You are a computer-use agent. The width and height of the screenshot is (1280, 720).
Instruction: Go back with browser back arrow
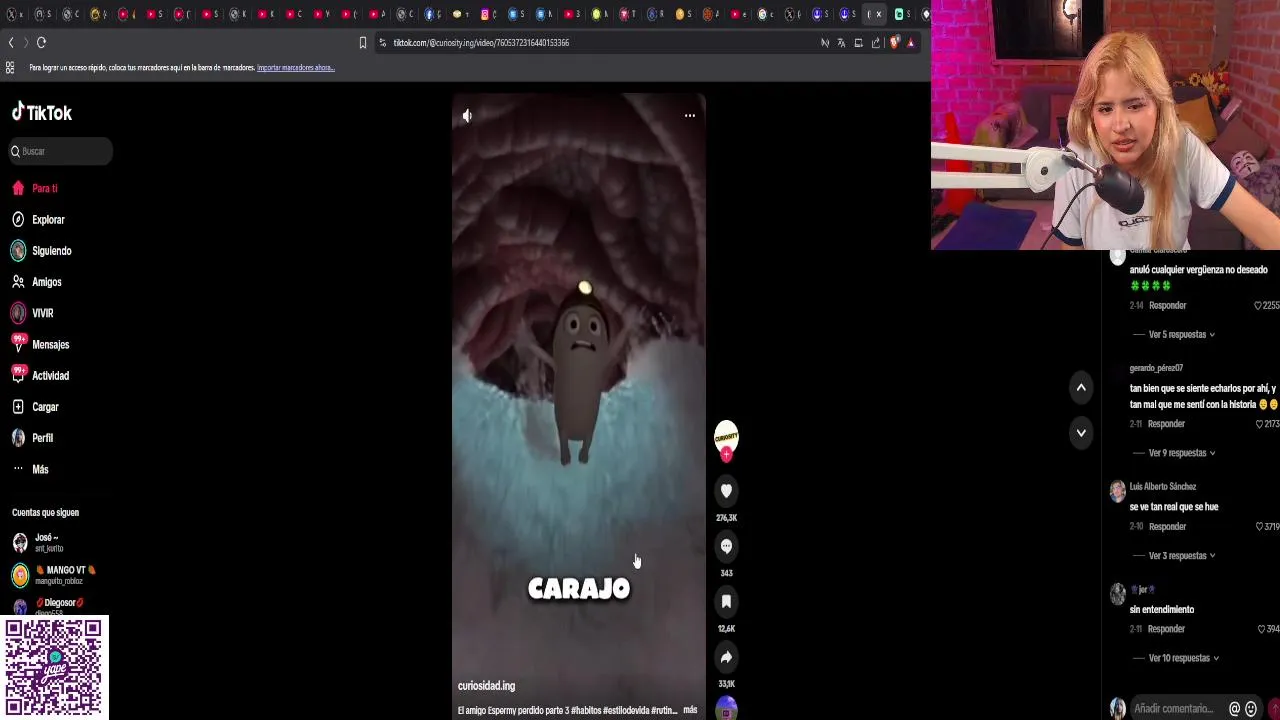point(11,43)
